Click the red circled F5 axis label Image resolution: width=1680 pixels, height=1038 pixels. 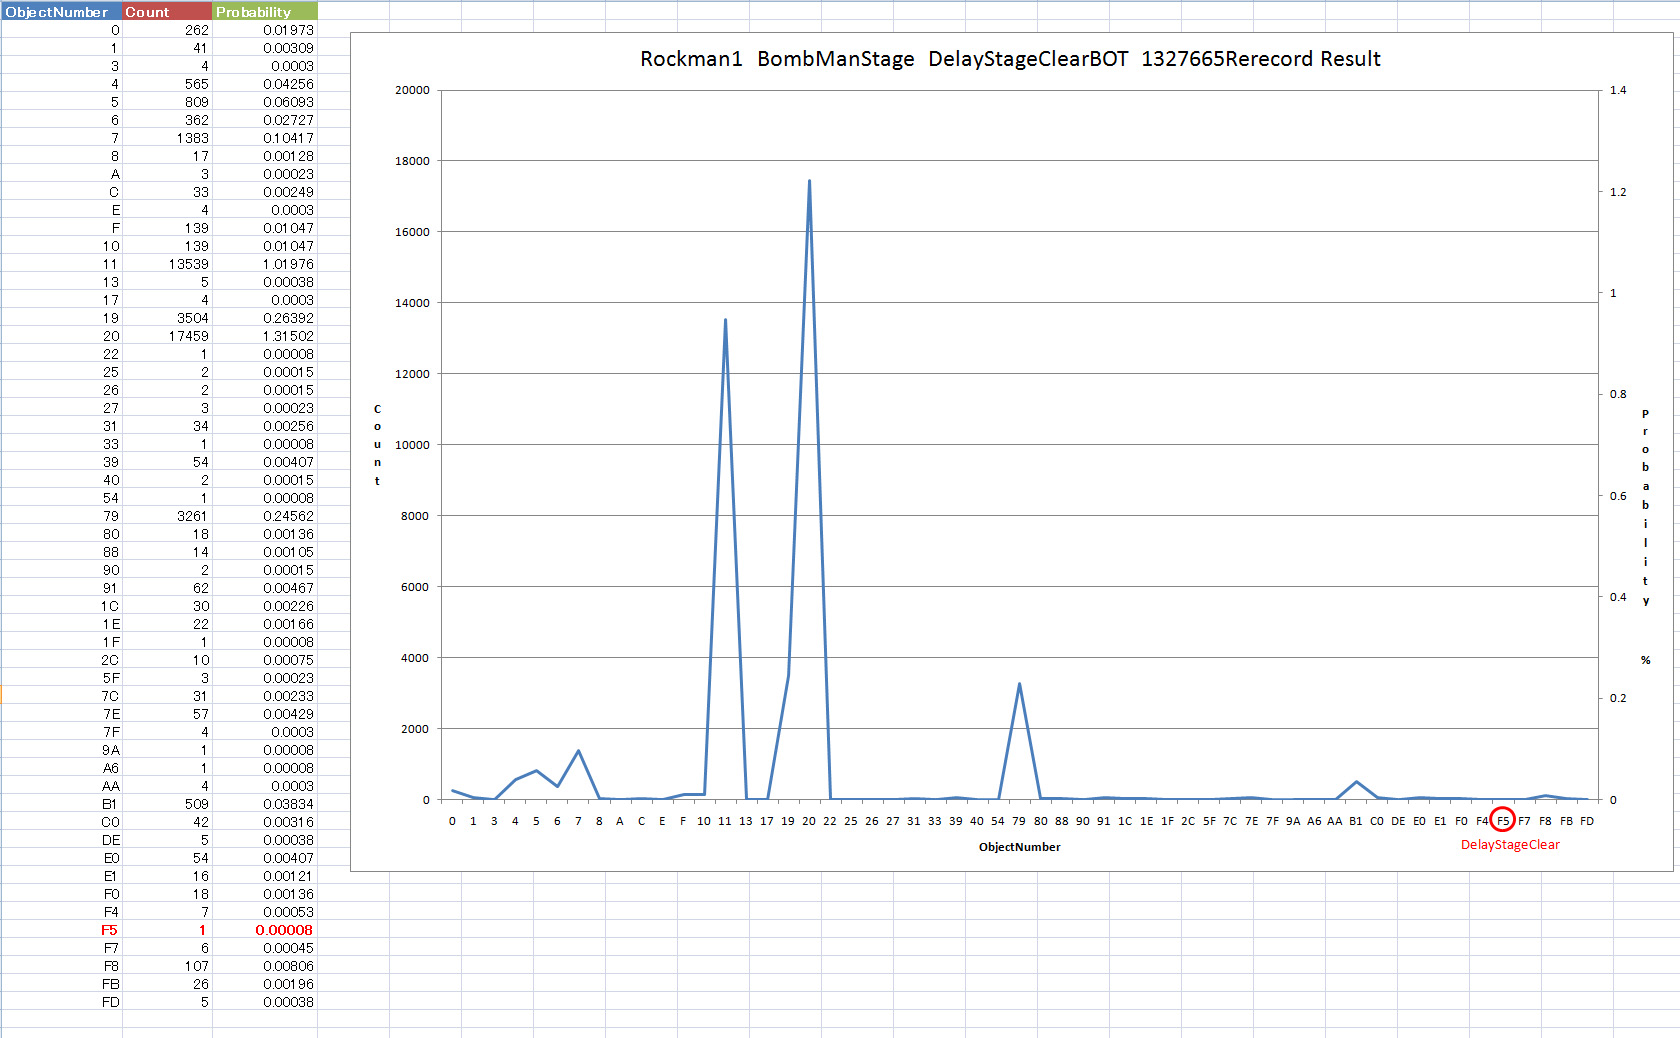click(1502, 820)
